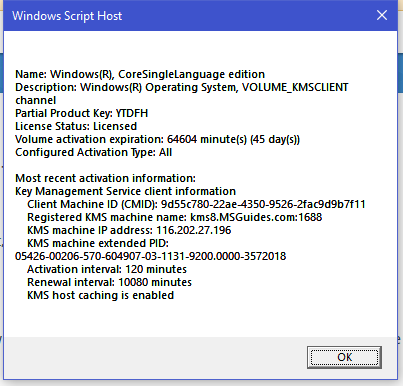Click the Configured Activation Type: All line
This screenshot has width=403, height=386.
point(93,152)
